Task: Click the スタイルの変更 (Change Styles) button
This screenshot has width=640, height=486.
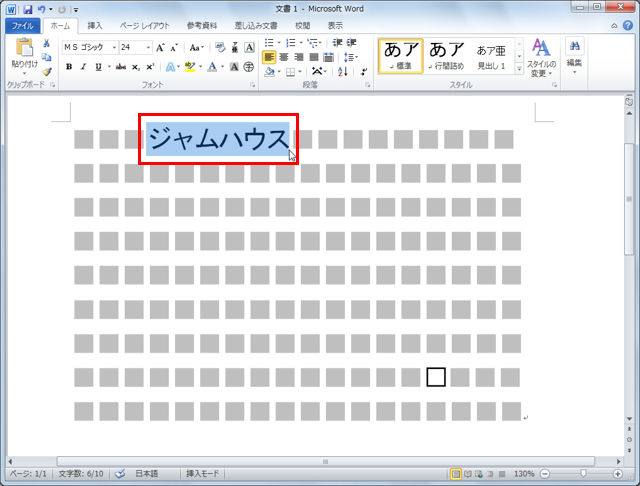Action: pyautogui.click(x=541, y=58)
